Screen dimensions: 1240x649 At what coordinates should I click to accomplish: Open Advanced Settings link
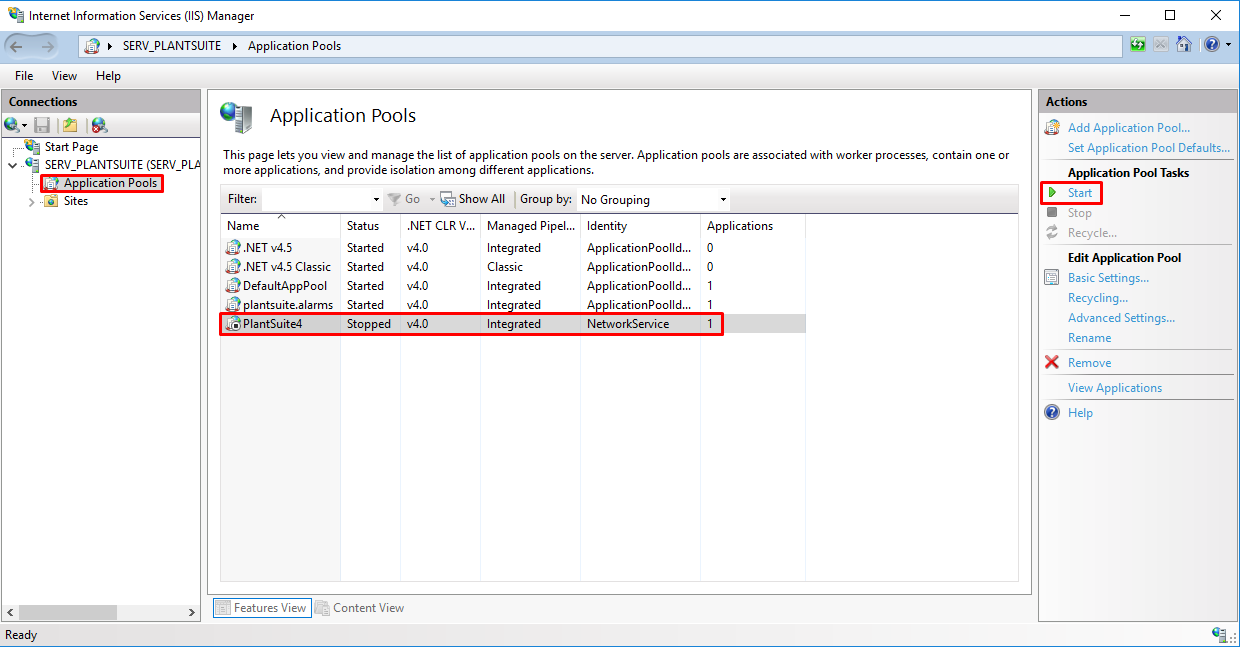tap(1121, 318)
